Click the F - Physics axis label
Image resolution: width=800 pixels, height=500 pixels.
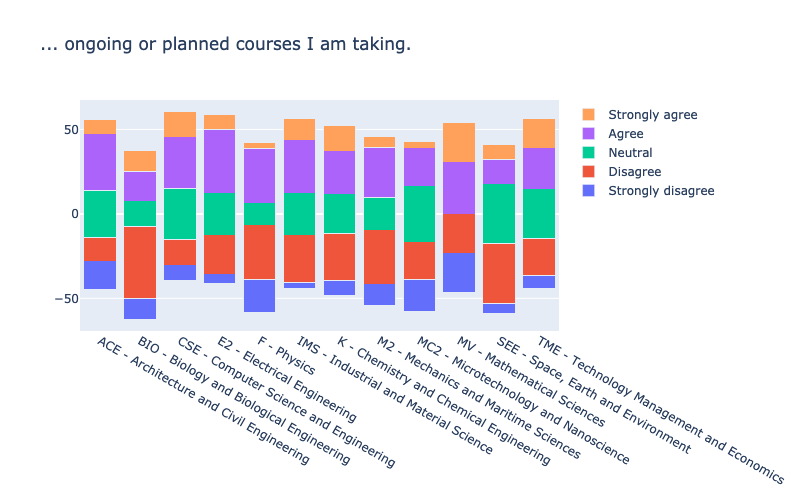[x=286, y=356]
